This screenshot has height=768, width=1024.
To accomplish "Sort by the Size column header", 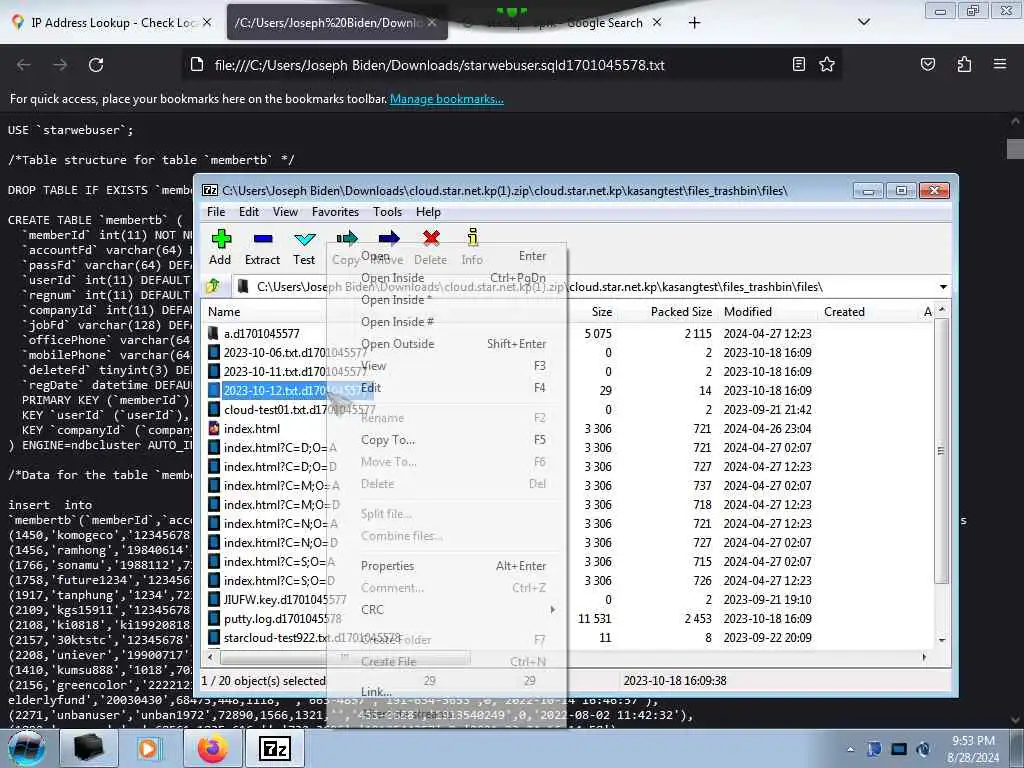I will coord(601,312).
